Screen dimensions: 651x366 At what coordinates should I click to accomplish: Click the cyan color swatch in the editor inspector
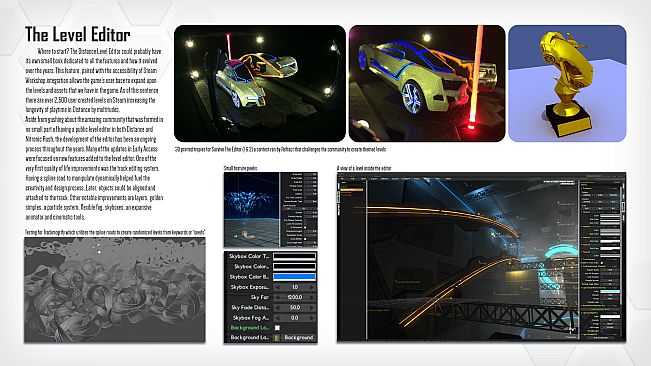(x=610, y=291)
